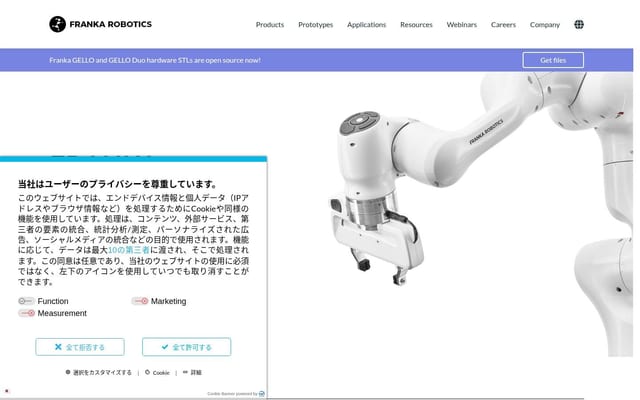640x400 pixels.
Task: Open the Prototypes menu
Action: [x=316, y=24]
